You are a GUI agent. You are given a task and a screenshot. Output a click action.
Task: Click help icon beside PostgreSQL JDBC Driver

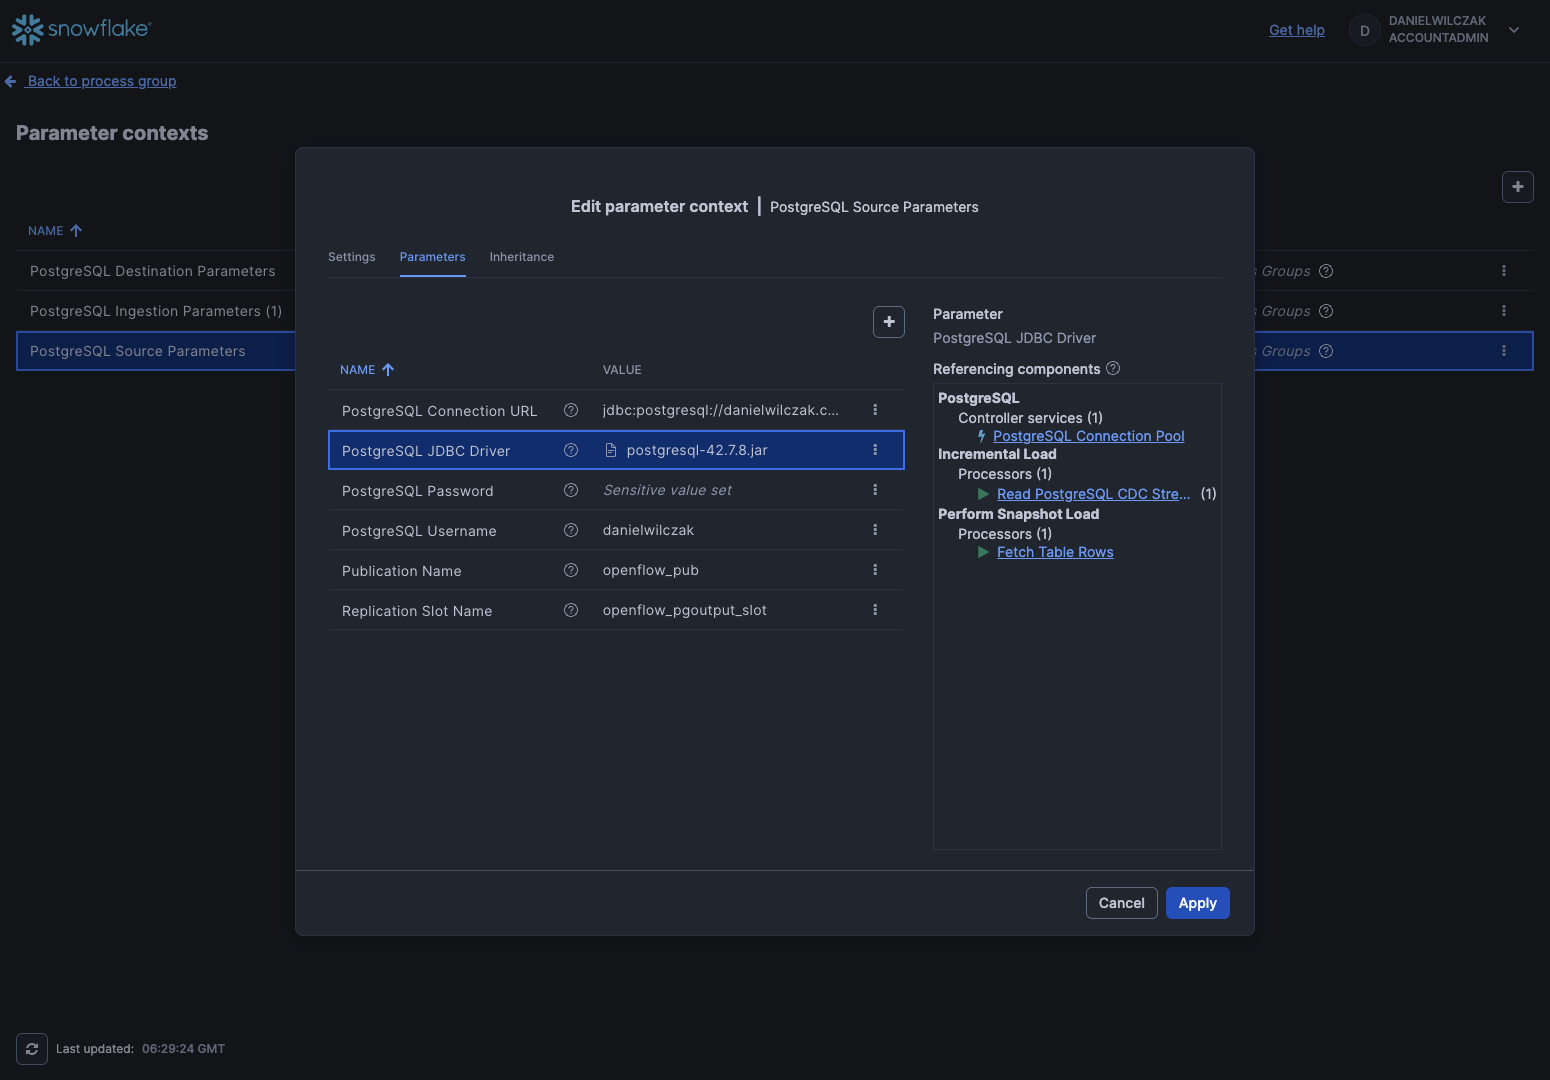tap(571, 450)
